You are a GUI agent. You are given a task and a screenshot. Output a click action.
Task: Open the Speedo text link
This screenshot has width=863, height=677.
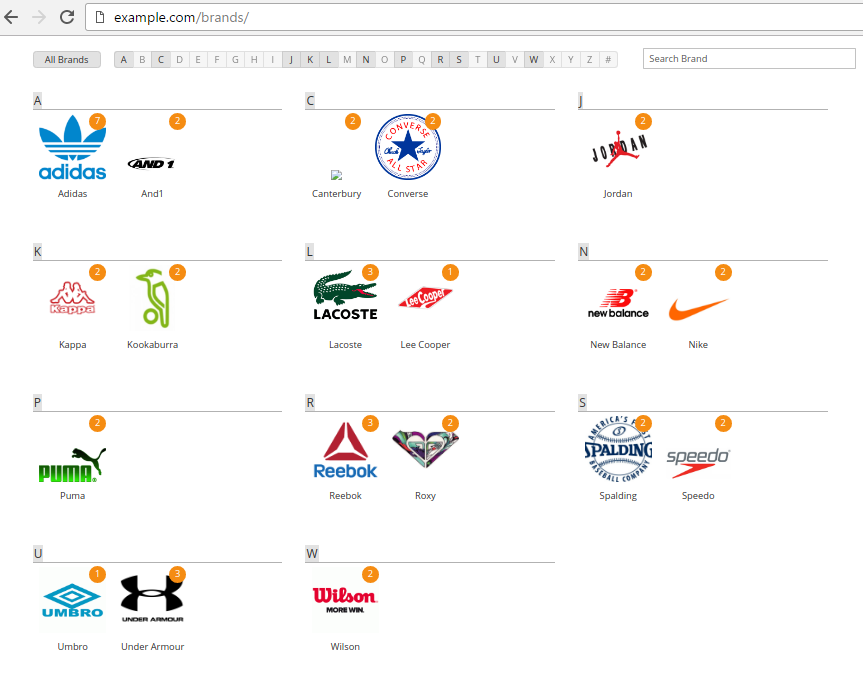point(698,495)
